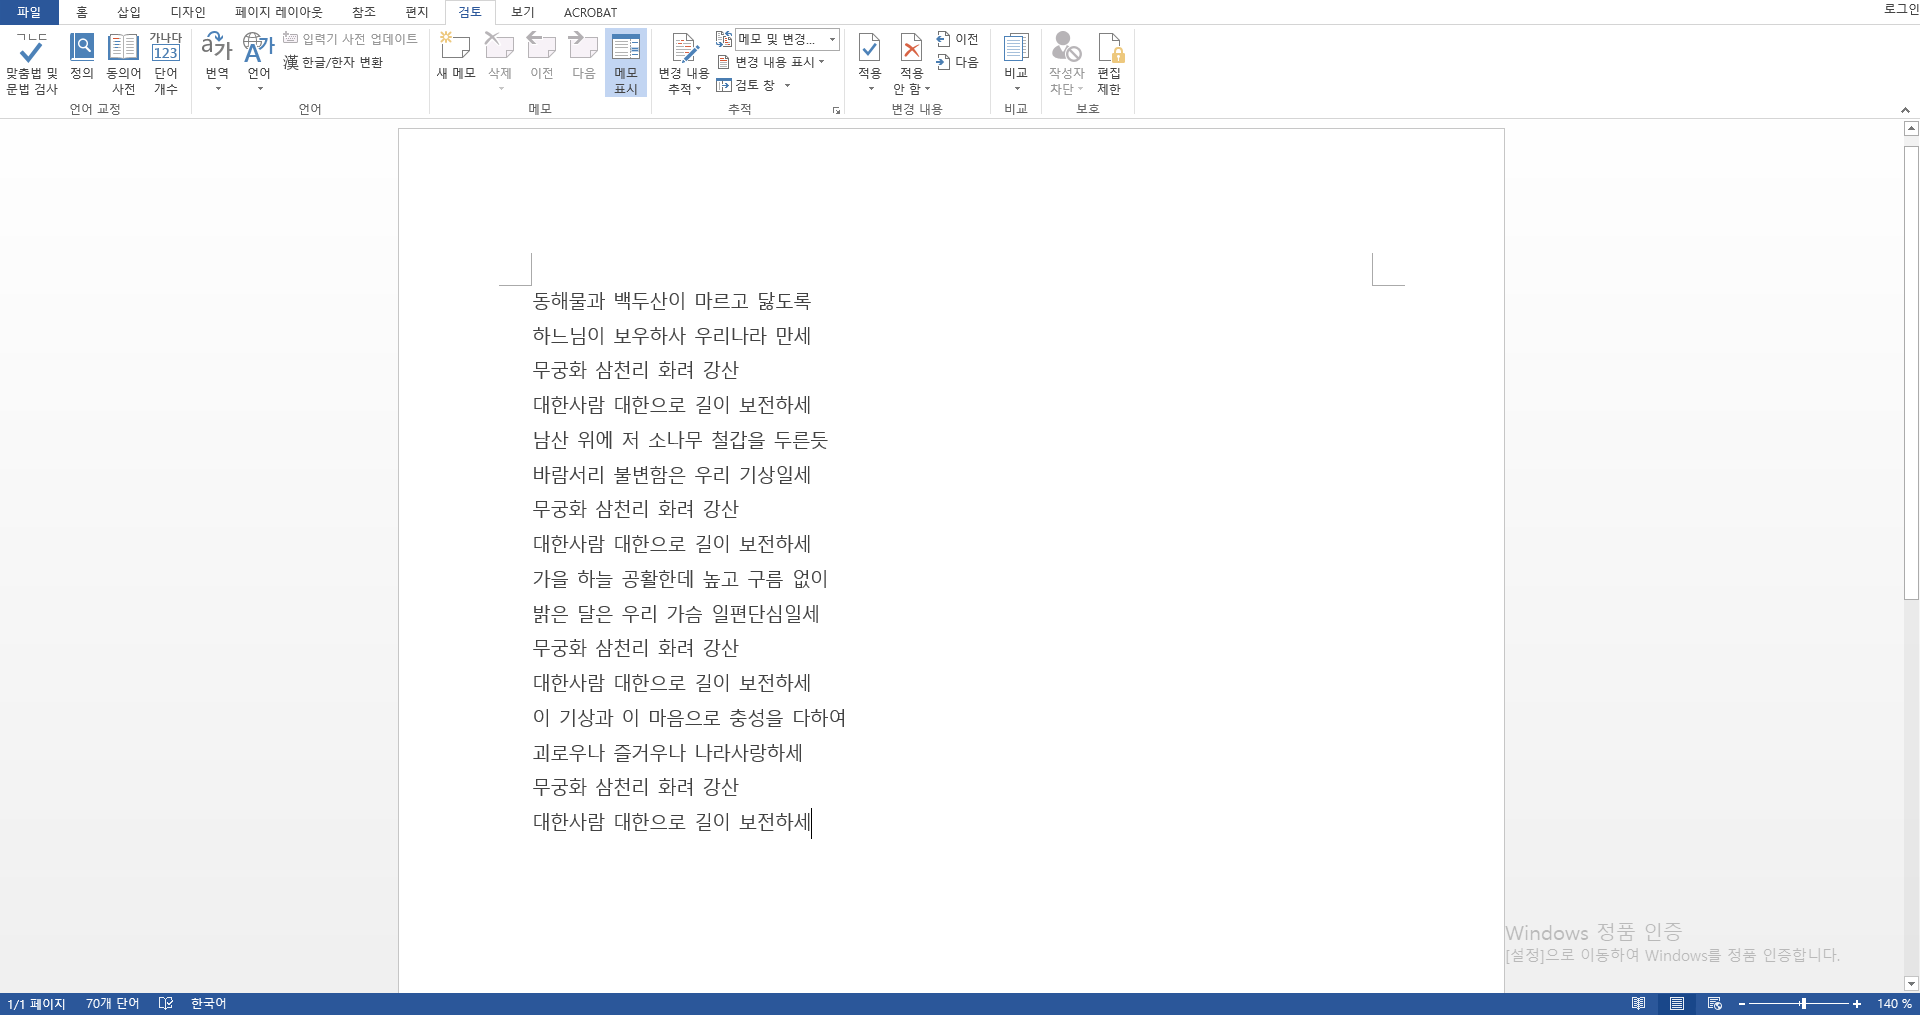This screenshot has height=1015, width=1920.
Task: Click the 적용 안 함 reject icon
Action: [x=912, y=48]
